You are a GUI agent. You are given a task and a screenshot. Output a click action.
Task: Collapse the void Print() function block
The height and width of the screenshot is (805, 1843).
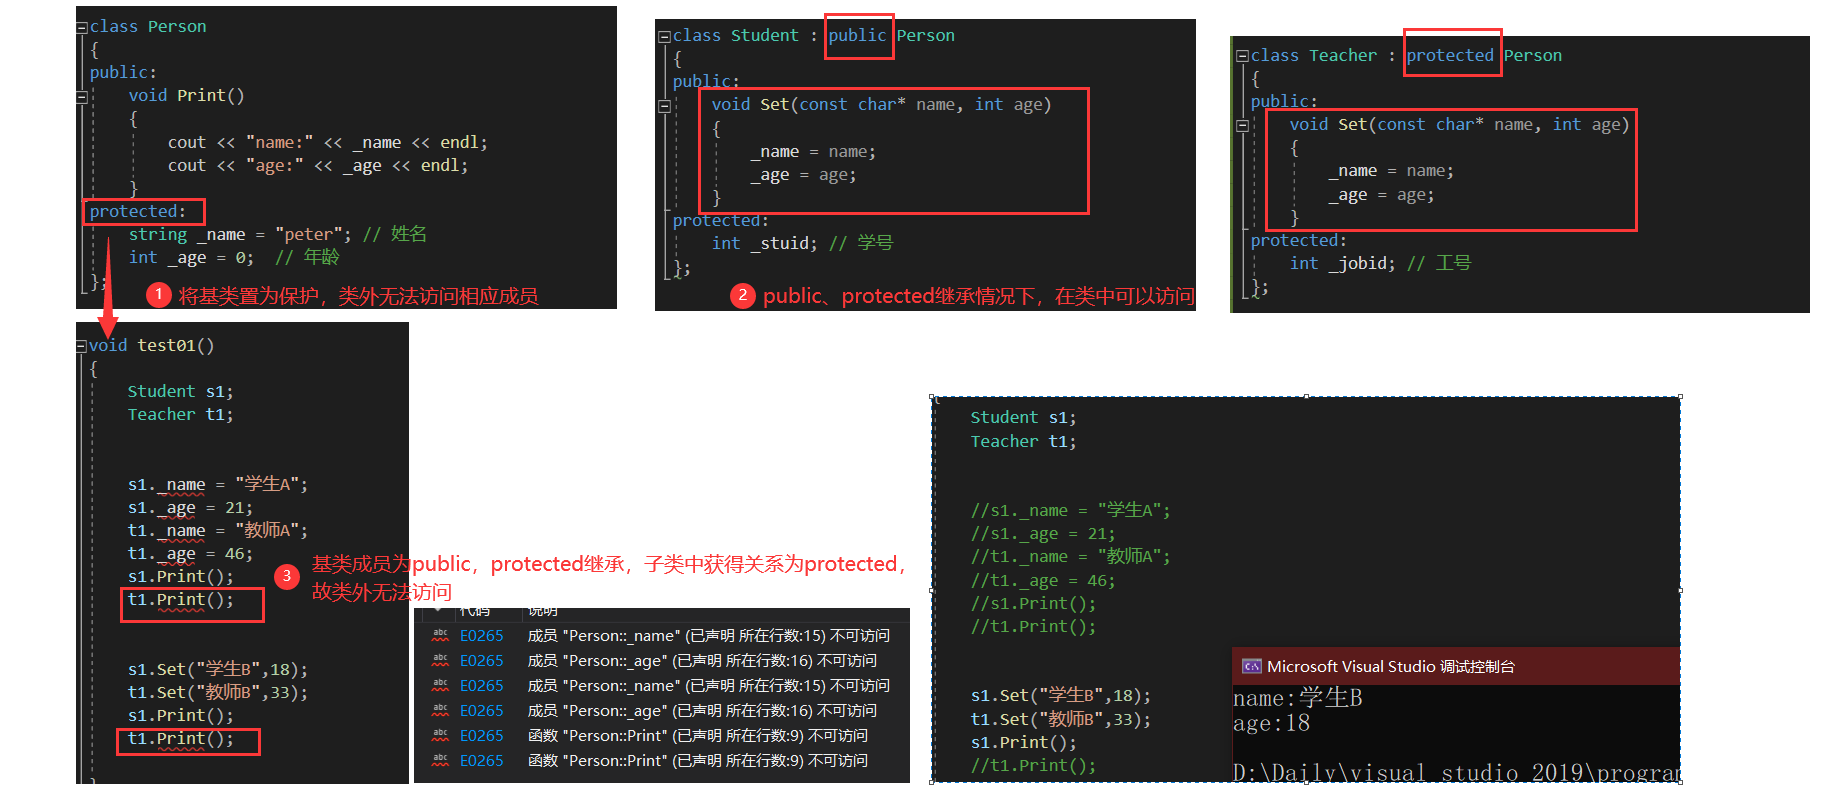click(x=82, y=97)
